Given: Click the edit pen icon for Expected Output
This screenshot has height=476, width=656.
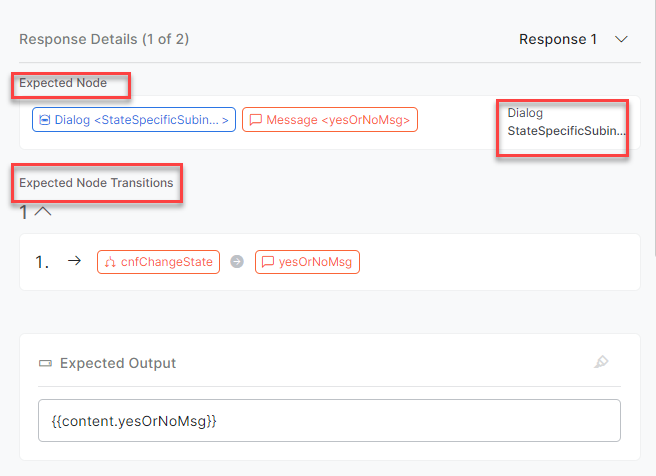Looking at the screenshot, I should 601,362.
